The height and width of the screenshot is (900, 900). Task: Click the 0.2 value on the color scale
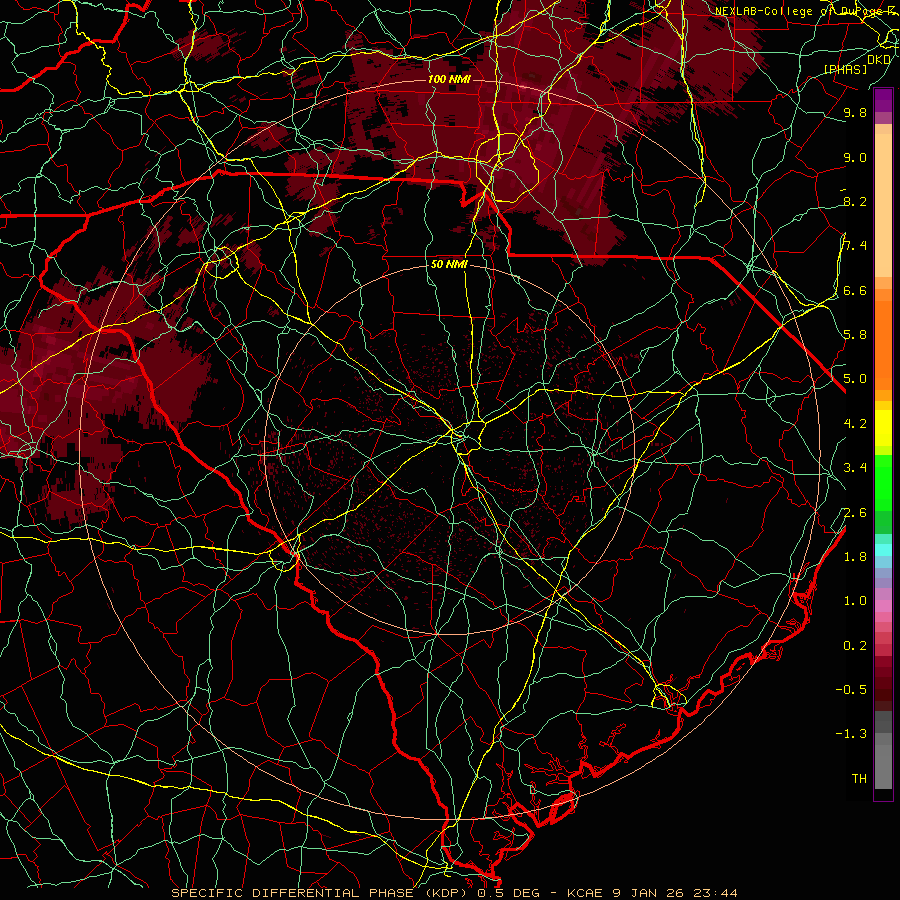tap(855, 645)
